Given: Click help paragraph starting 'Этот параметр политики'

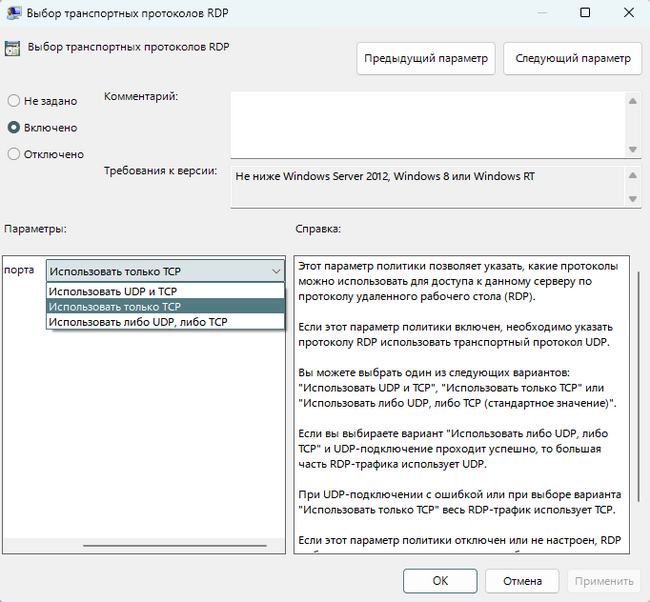Looking at the screenshot, I should tap(458, 281).
